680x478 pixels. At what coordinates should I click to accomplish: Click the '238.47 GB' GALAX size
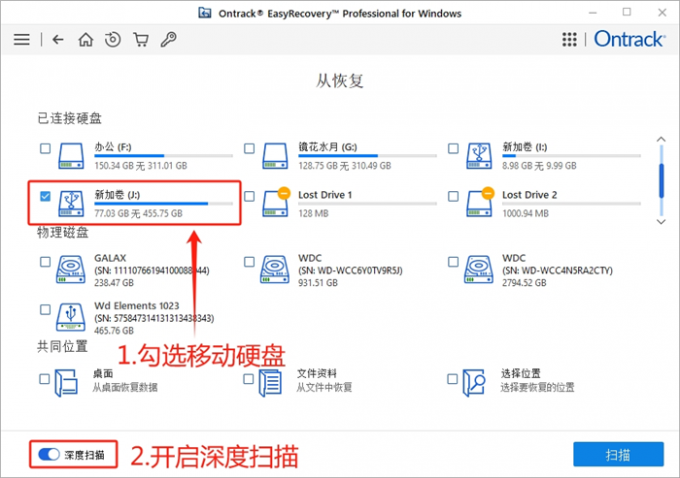pos(114,283)
